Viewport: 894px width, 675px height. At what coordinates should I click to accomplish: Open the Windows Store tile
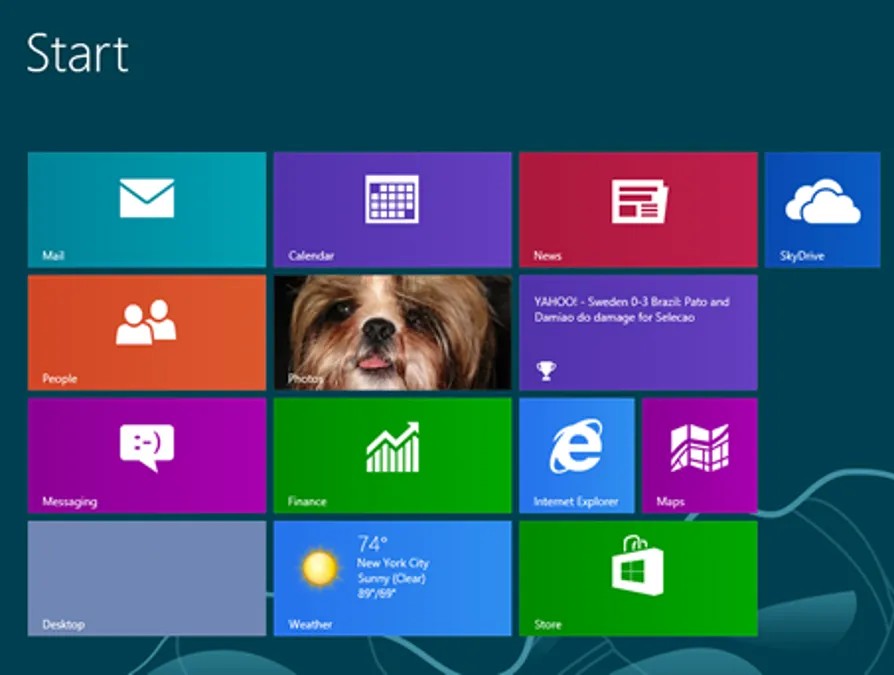coord(638,578)
